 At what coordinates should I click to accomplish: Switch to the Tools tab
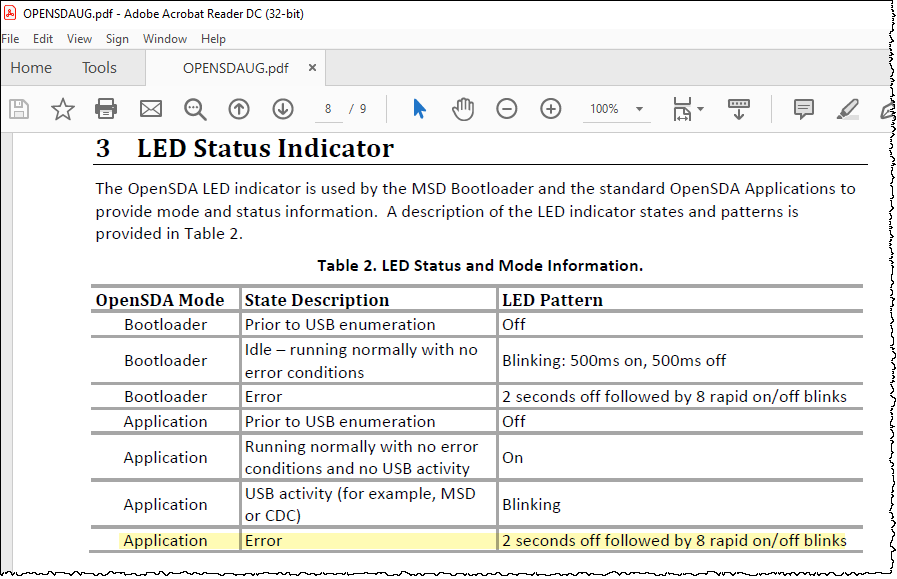click(x=99, y=67)
